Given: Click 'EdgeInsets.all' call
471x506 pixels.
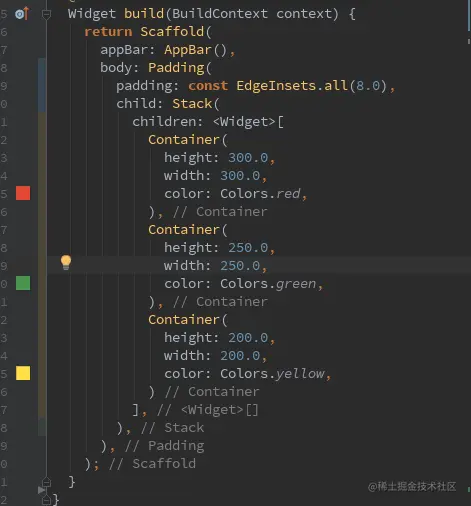Looking at the screenshot, I should 292,86.
